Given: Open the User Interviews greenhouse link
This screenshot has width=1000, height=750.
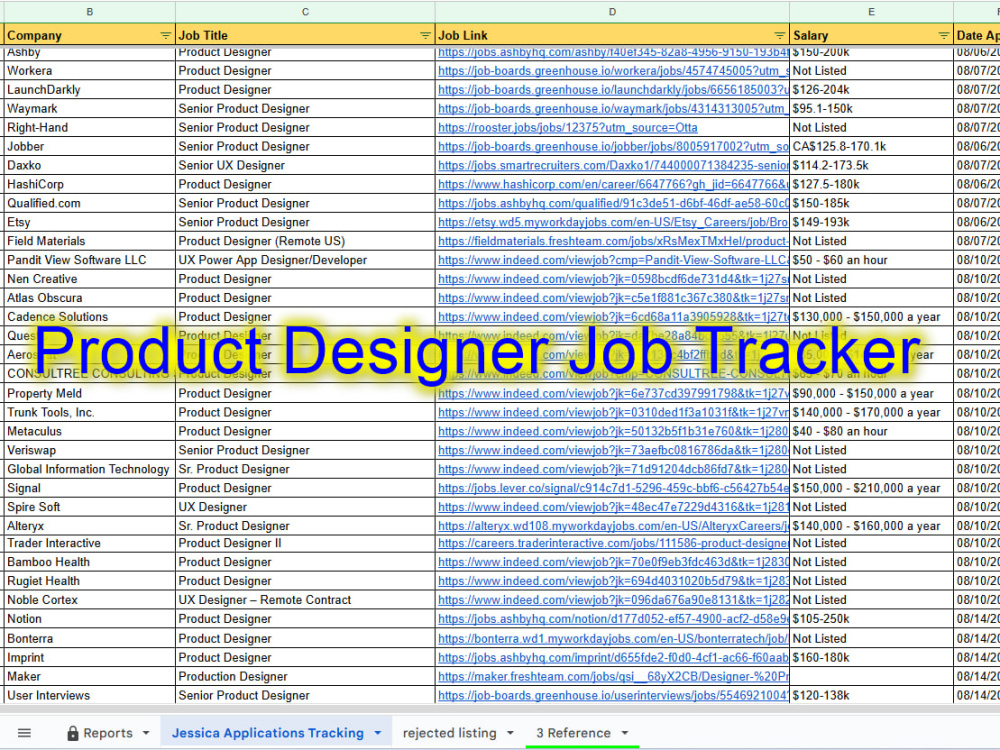Looking at the screenshot, I should (x=613, y=695).
